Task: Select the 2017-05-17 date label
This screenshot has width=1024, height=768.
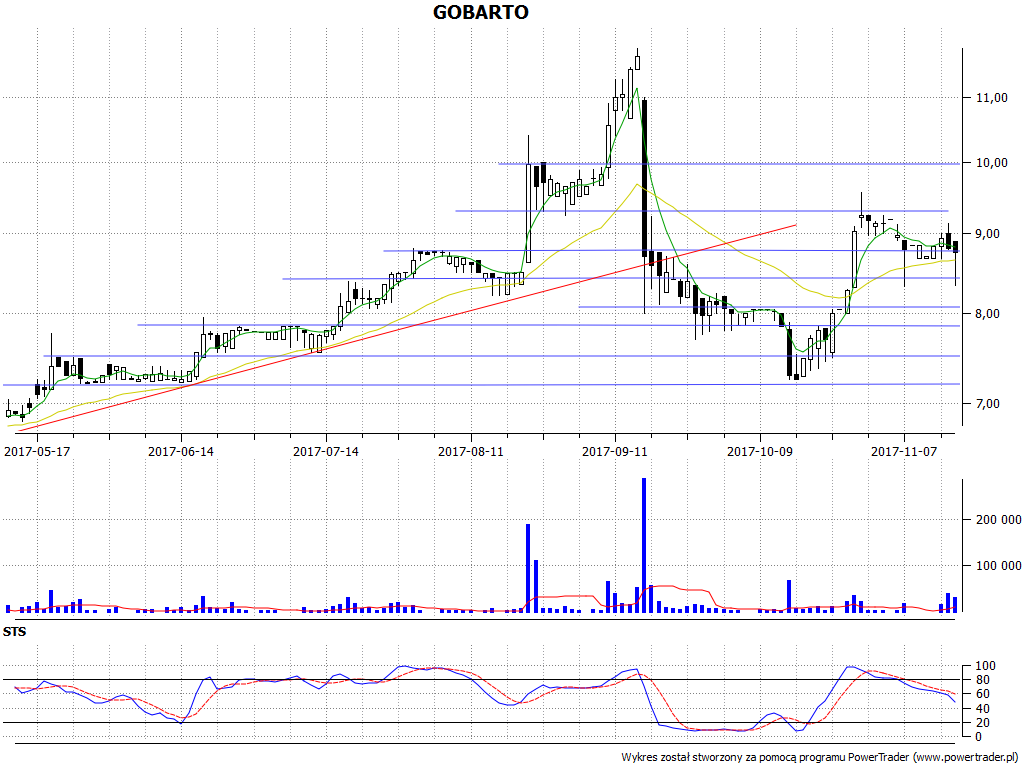Action: pos(37,451)
